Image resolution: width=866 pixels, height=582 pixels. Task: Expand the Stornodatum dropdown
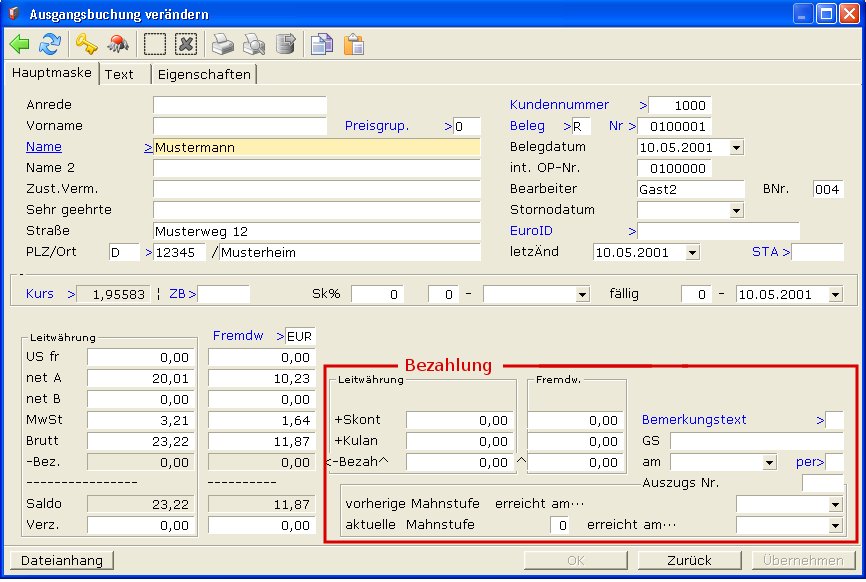point(736,211)
